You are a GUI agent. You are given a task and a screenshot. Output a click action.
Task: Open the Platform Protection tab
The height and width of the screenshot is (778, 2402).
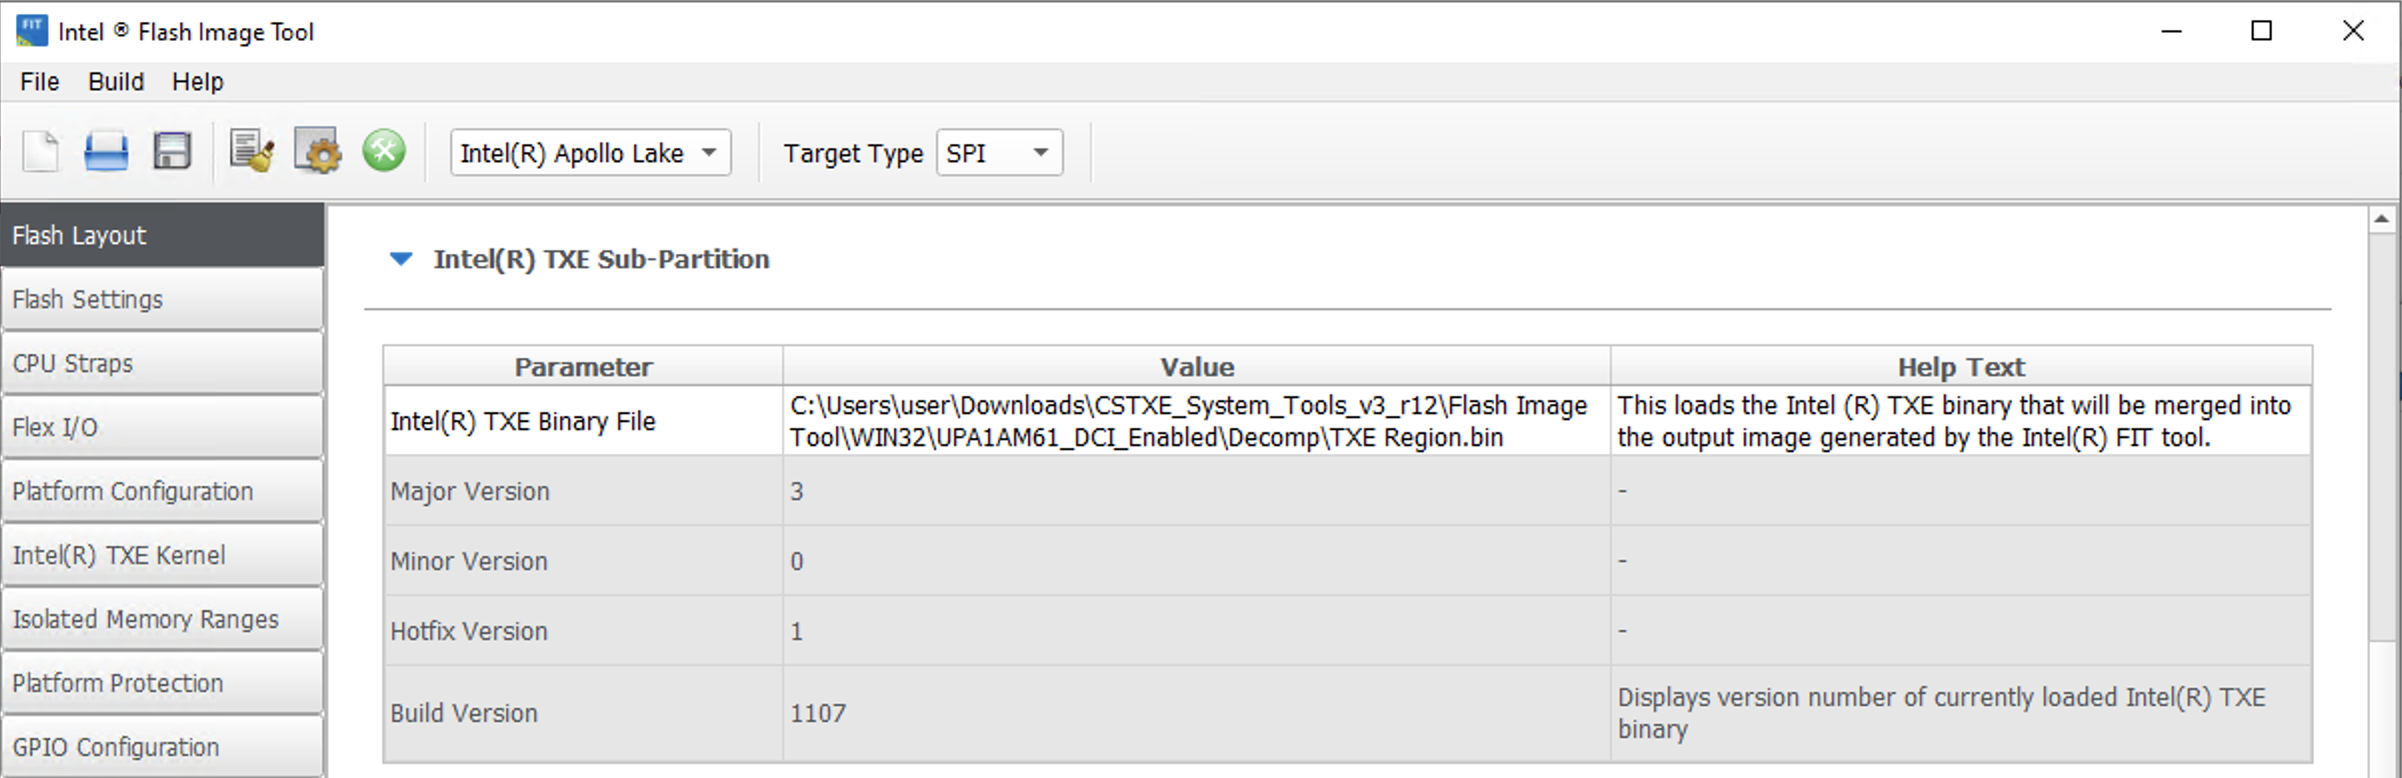pos(162,683)
